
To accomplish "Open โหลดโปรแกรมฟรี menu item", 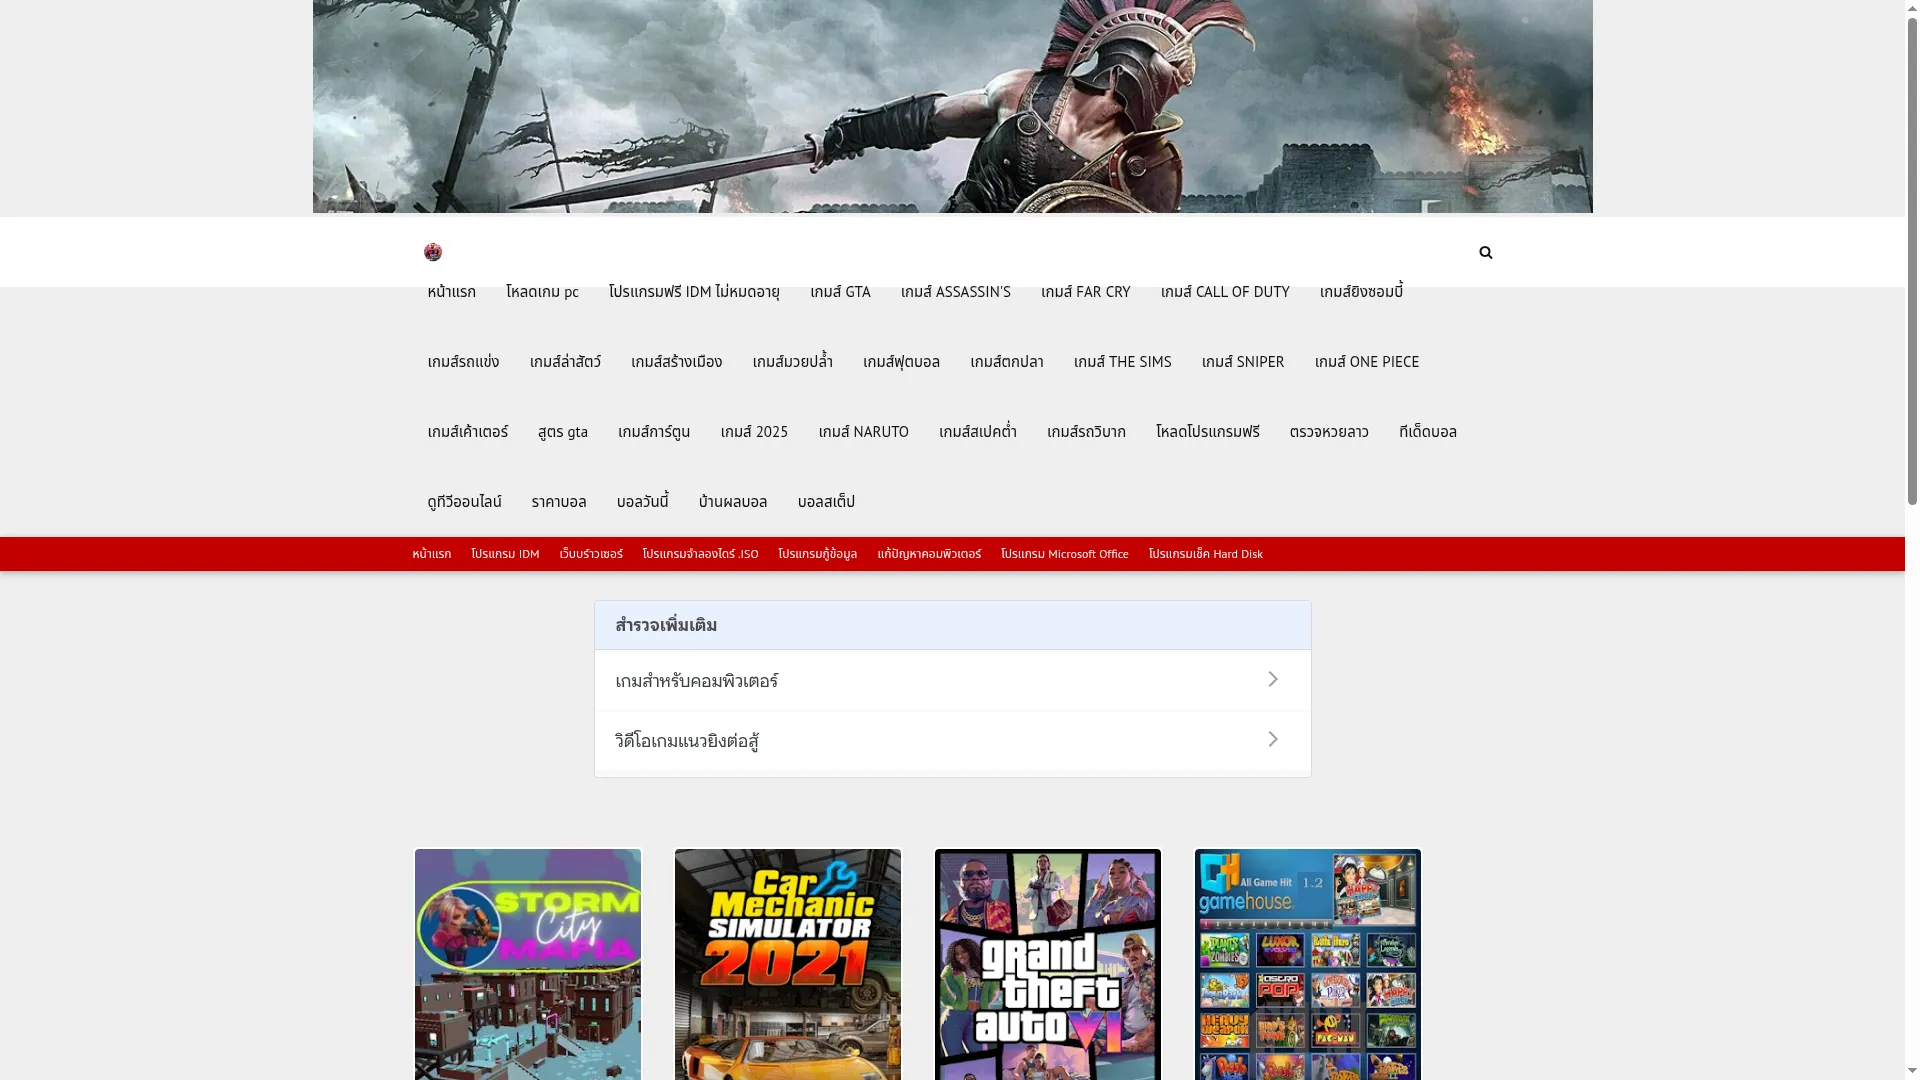I will pyautogui.click(x=1207, y=432).
